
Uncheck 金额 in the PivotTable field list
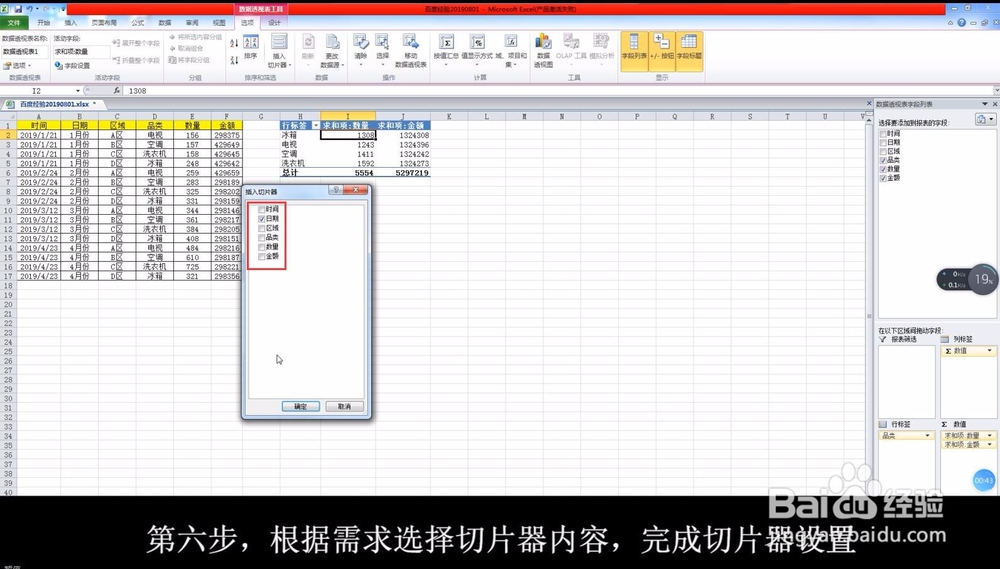click(x=883, y=178)
